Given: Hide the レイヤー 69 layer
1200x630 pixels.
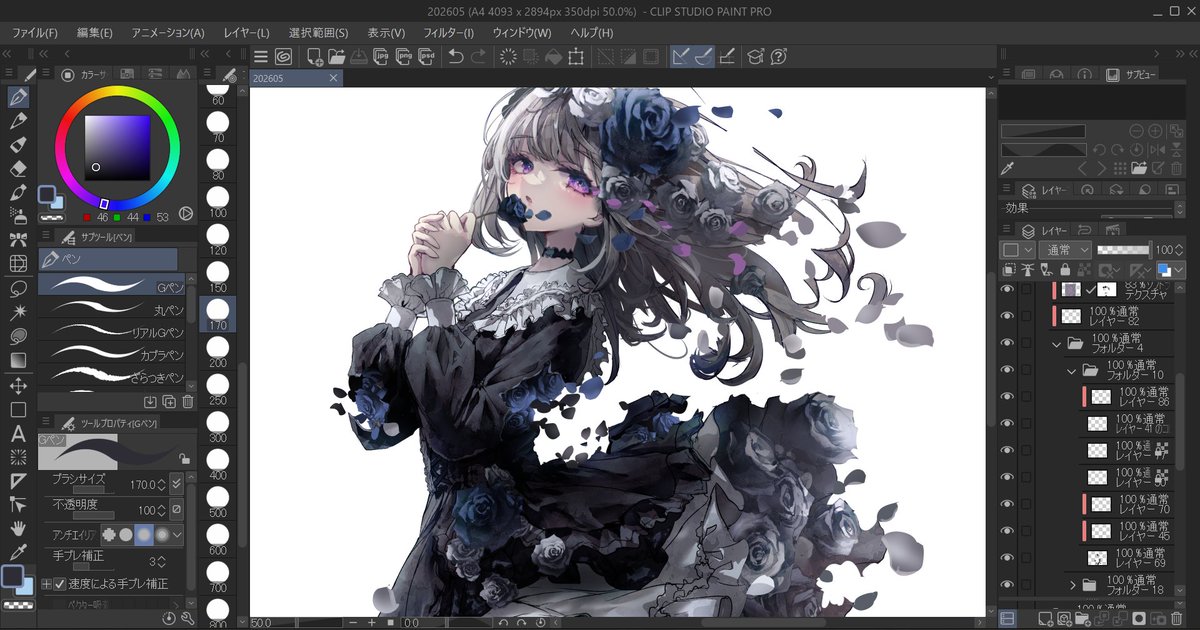Looking at the screenshot, I should pyautogui.click(x=1007, y=558).
